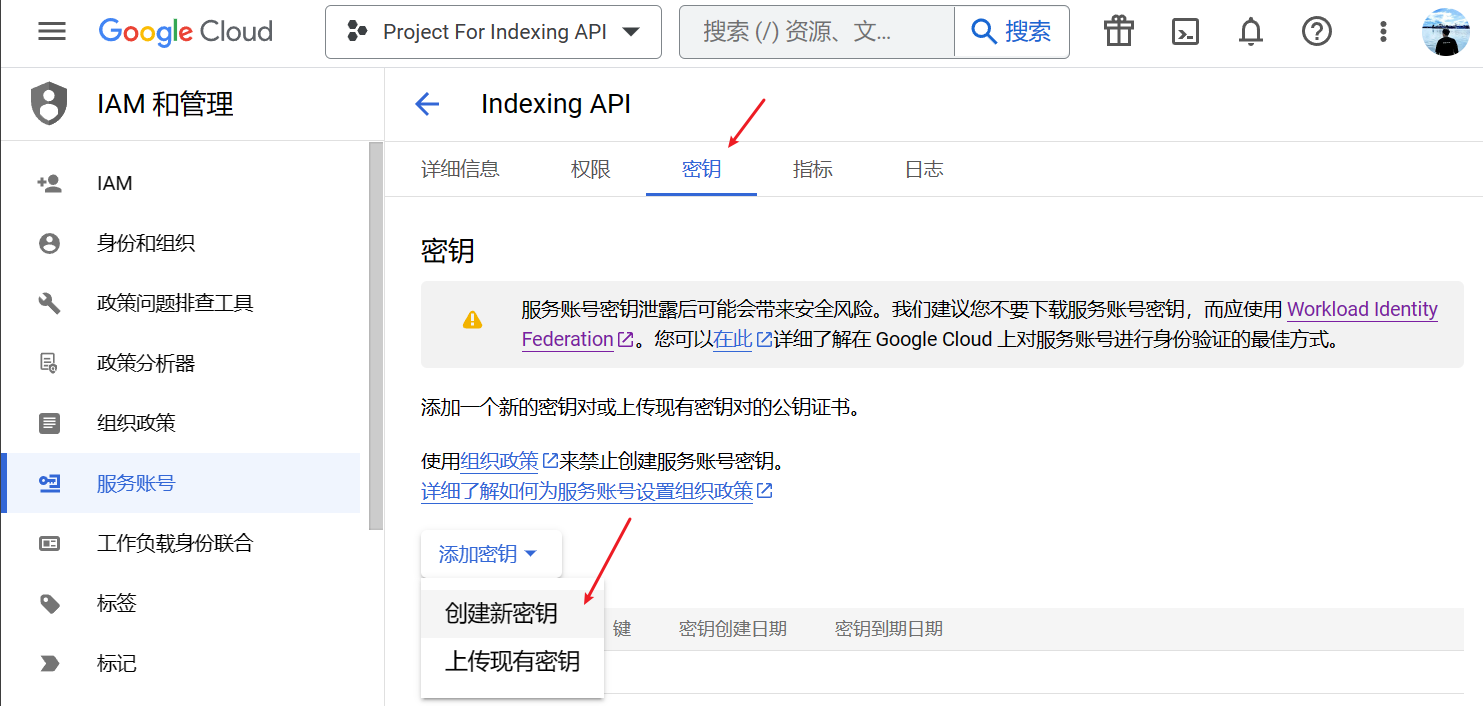Open the notifications bell
Screen dimensions: 1483x706
(1250, 32)
